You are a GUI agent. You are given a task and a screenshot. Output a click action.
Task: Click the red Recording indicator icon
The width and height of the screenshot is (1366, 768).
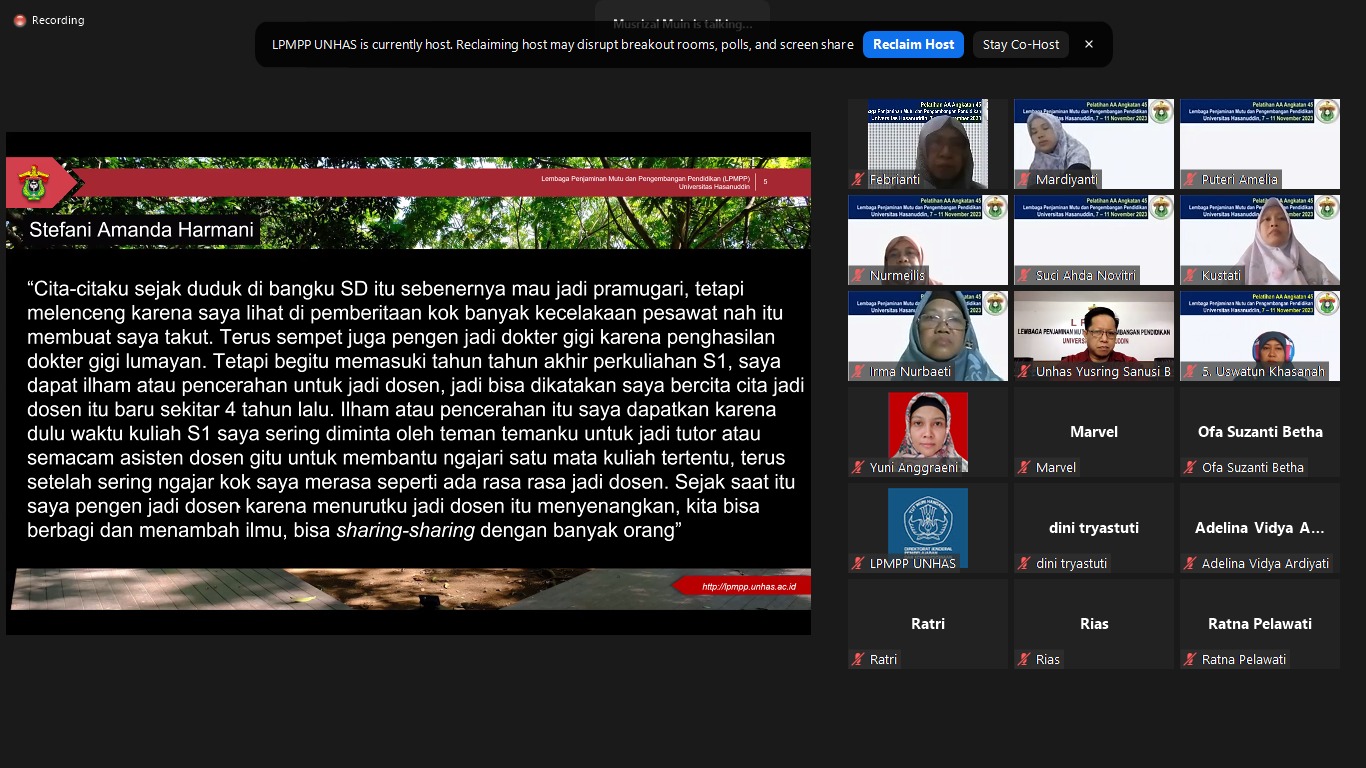coord(20,20)
